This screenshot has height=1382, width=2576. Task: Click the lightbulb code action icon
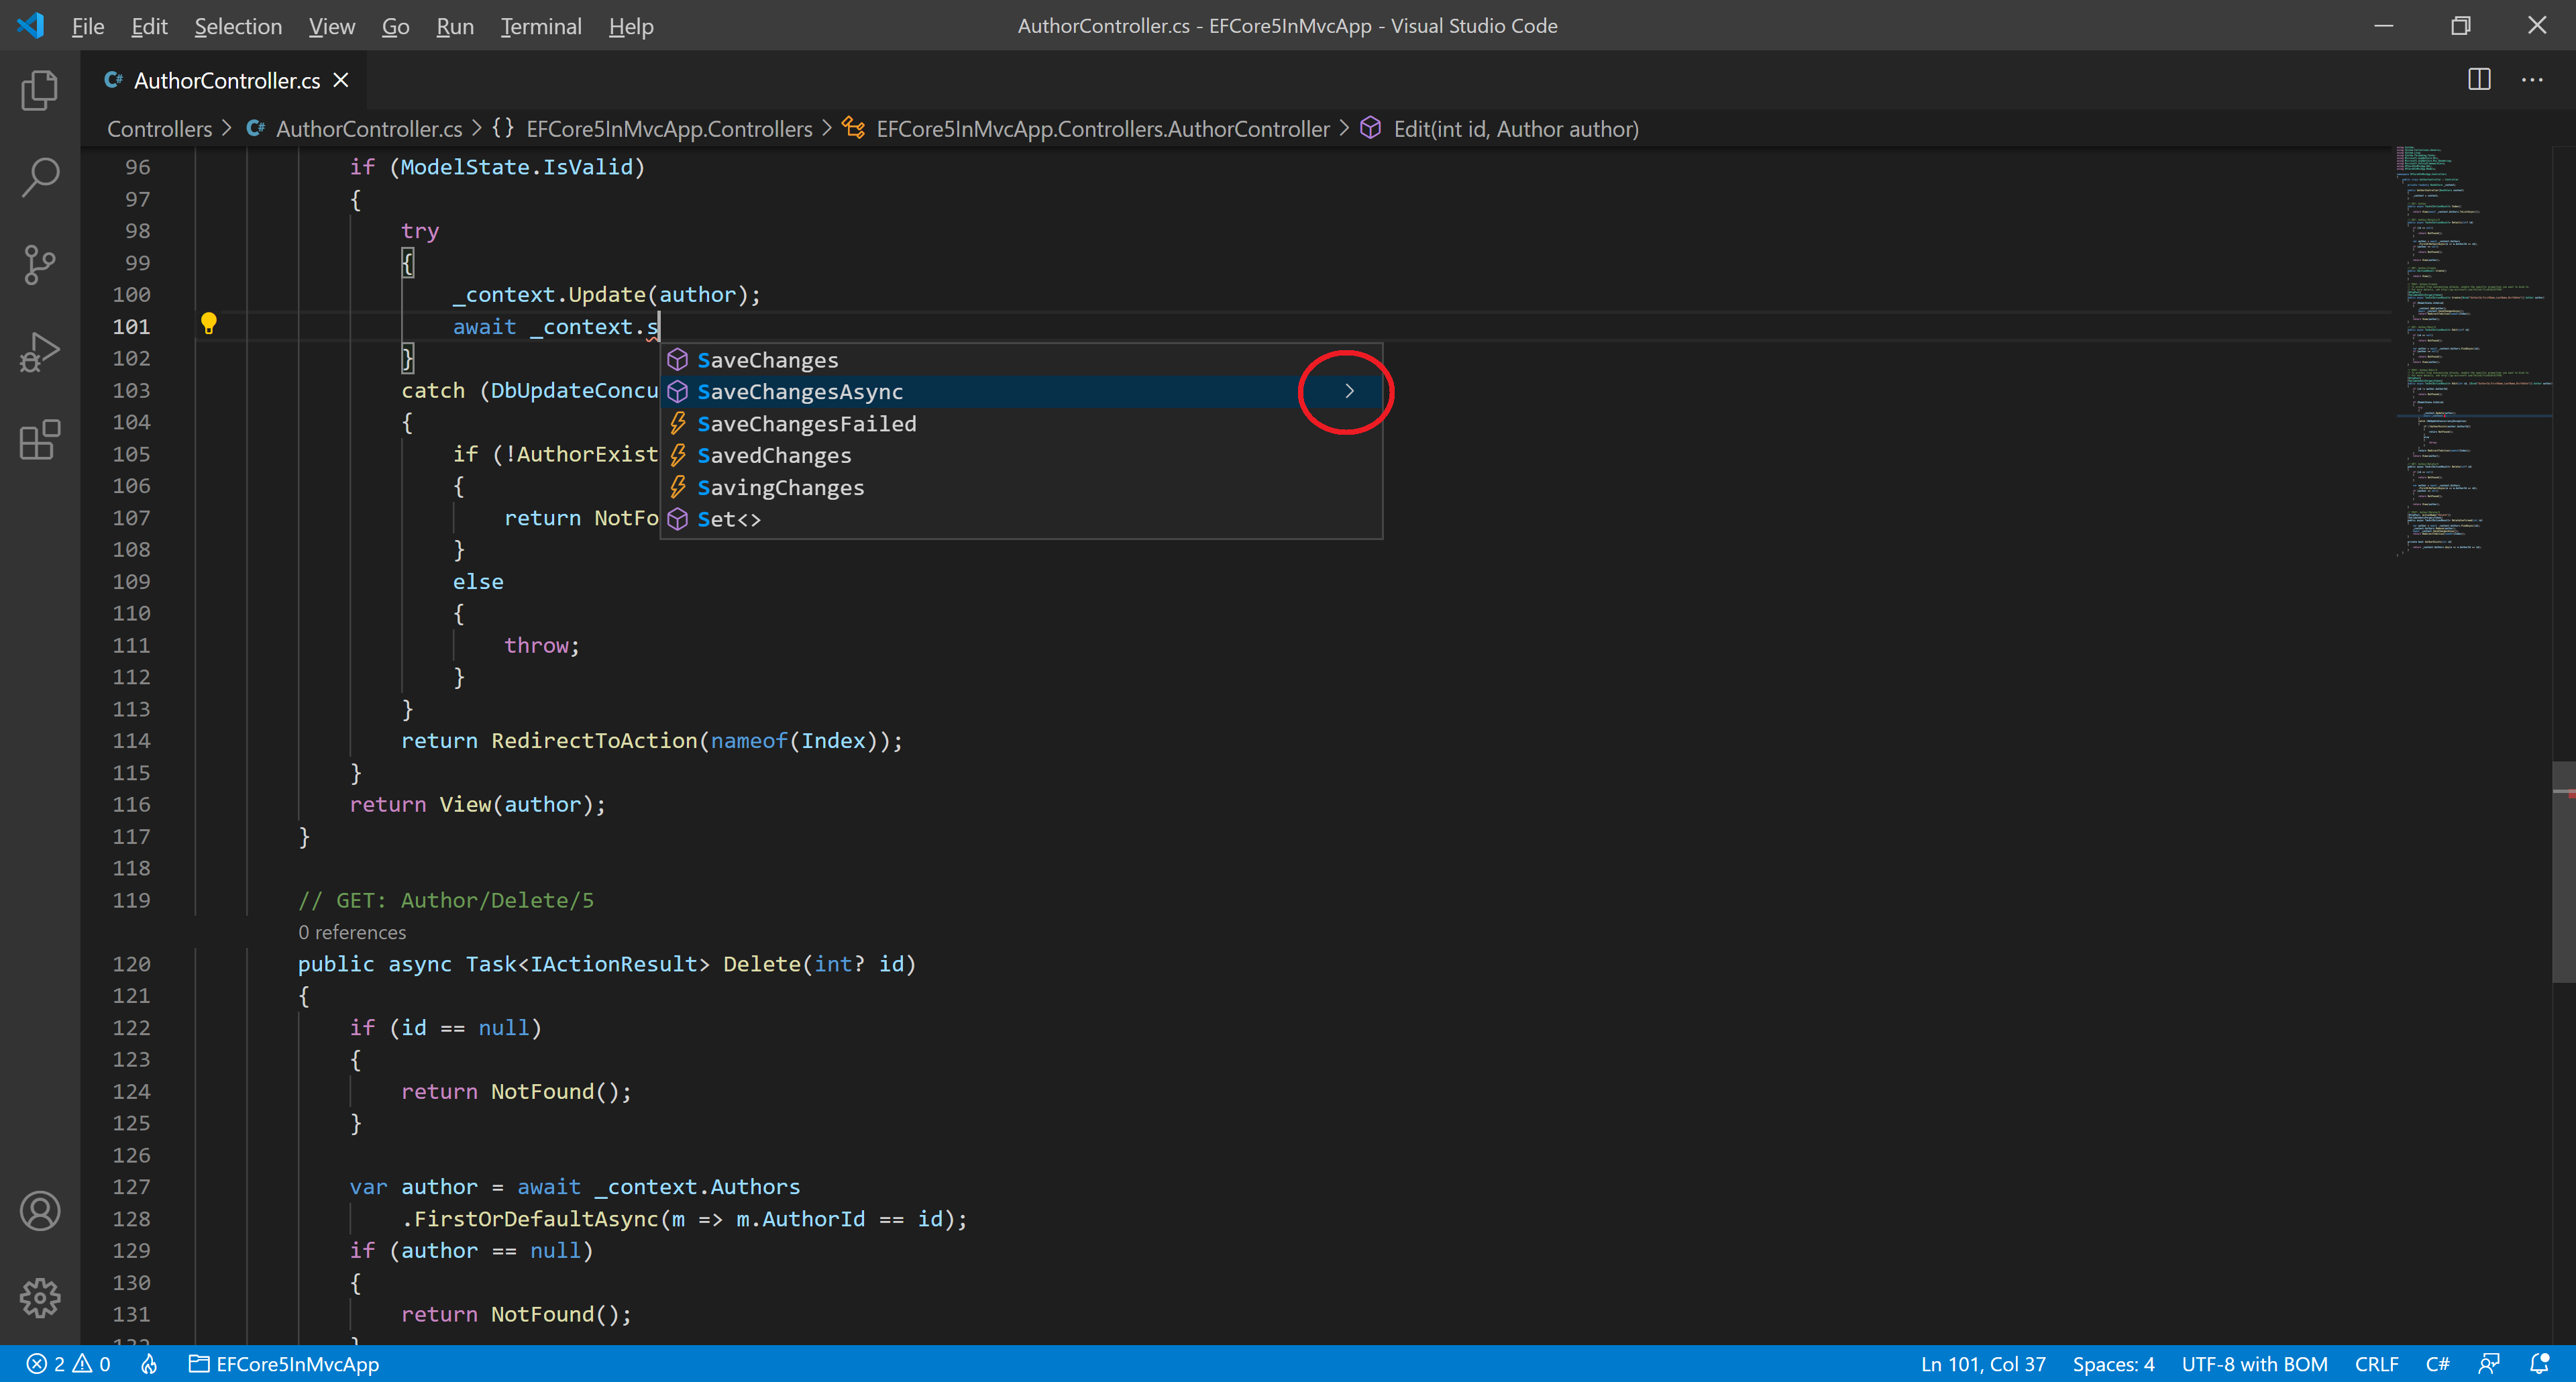[x=208, y=323]
